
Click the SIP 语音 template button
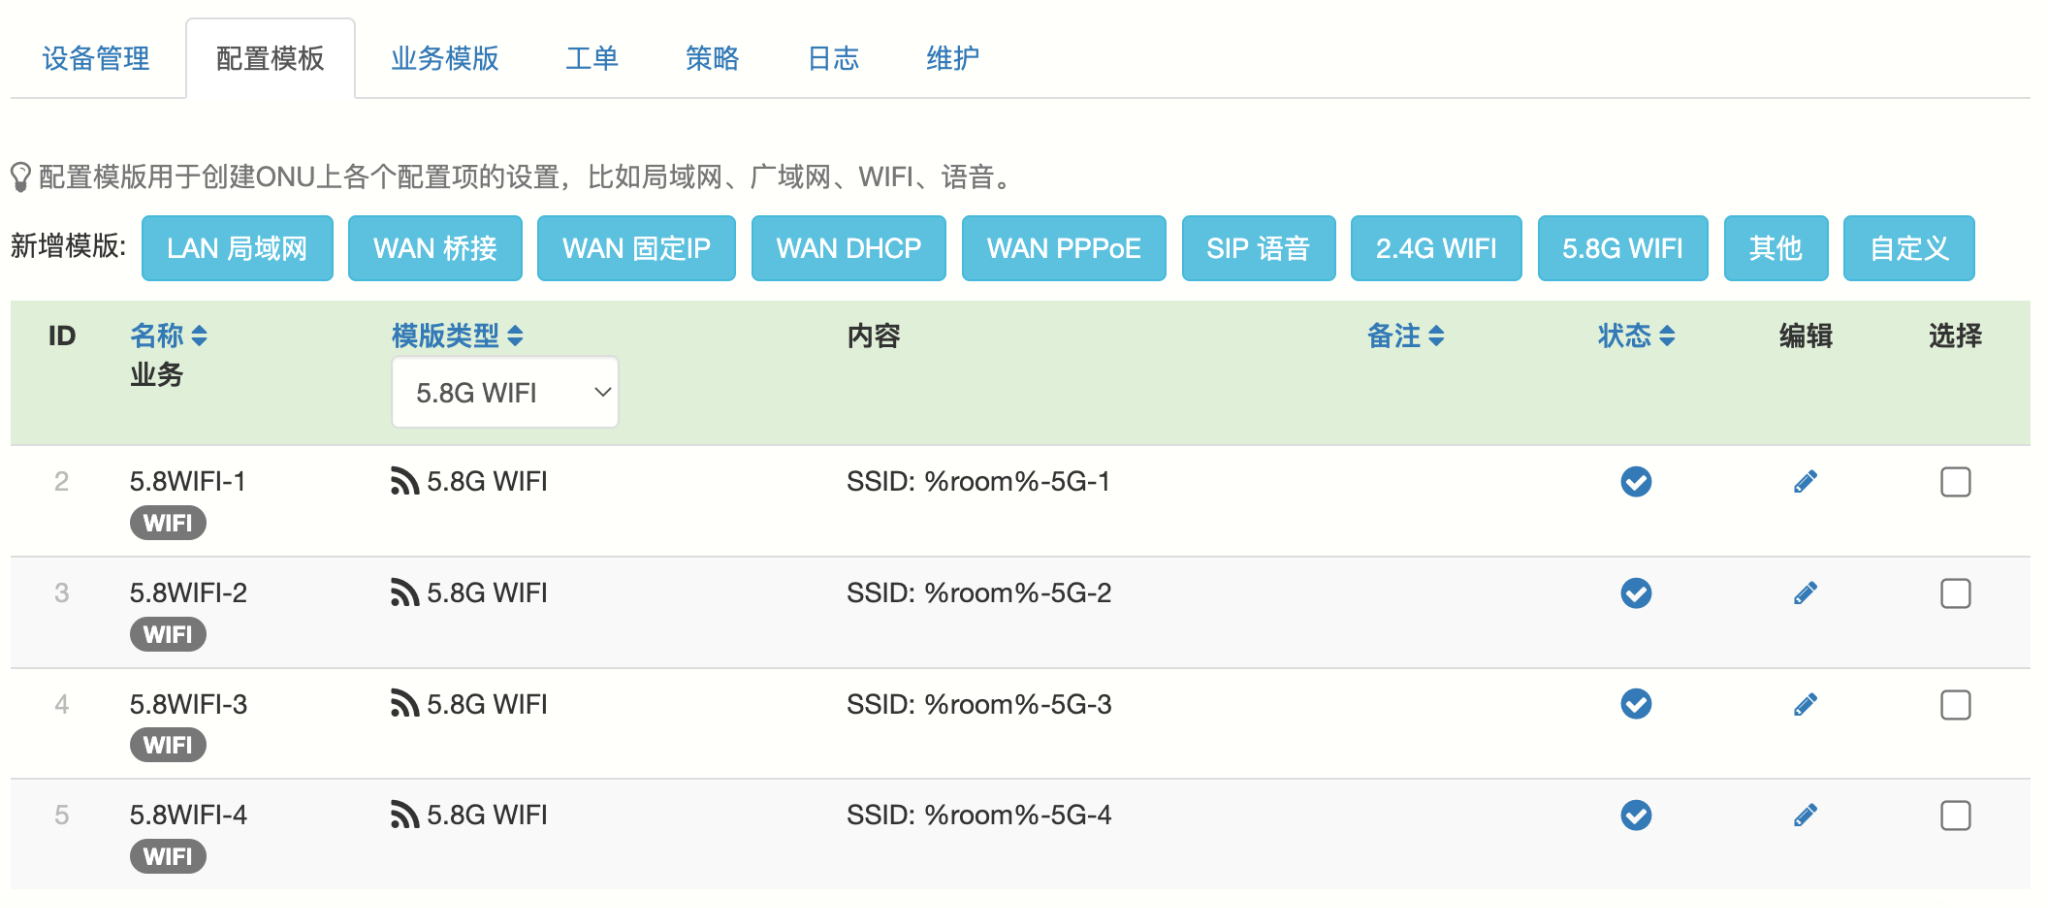pos(1258,248)
